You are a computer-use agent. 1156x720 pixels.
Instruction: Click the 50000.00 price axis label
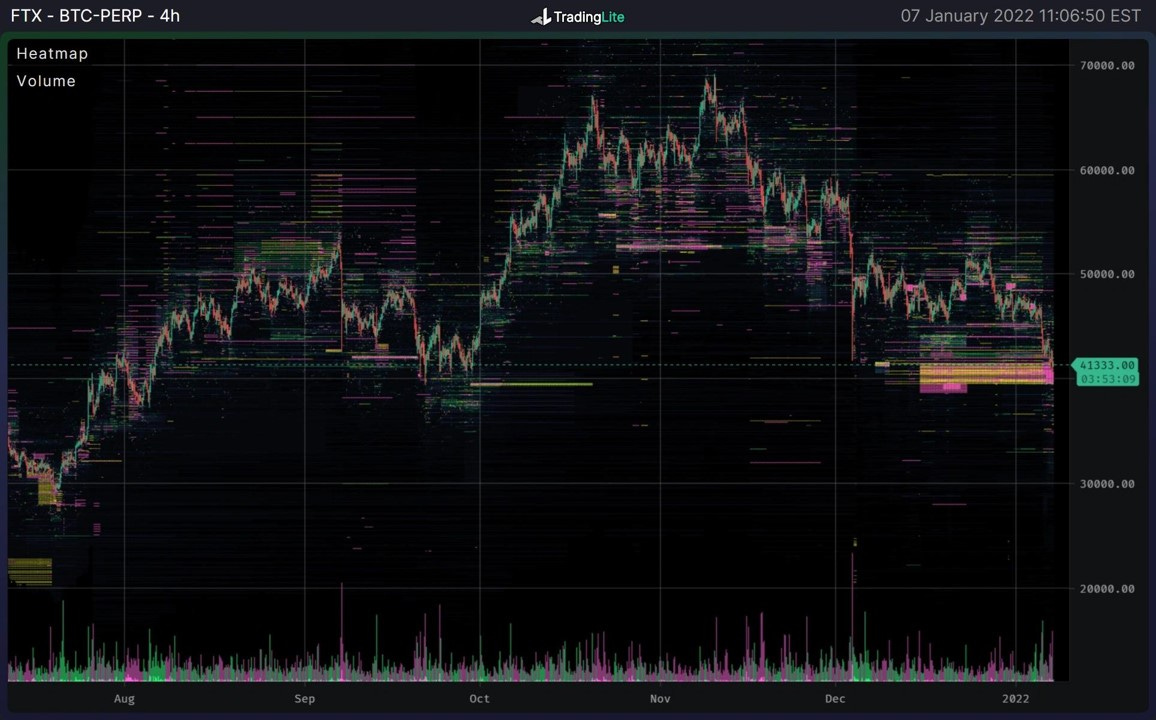tap(1107, 274)
